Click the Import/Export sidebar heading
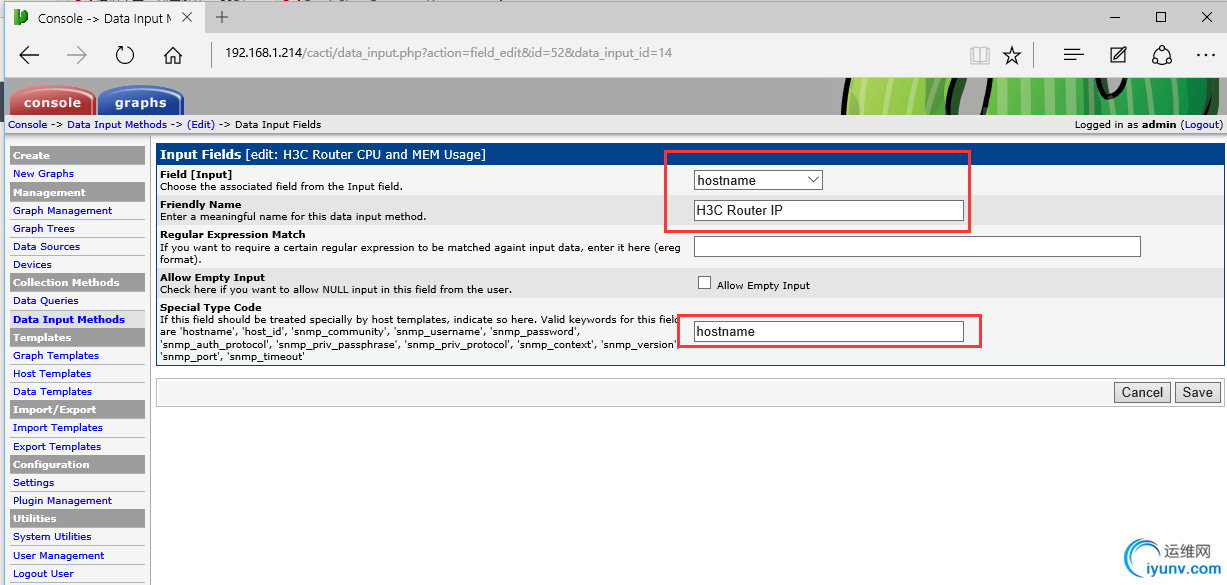This screenshot has height=585, width=1227. click(77, 409)
